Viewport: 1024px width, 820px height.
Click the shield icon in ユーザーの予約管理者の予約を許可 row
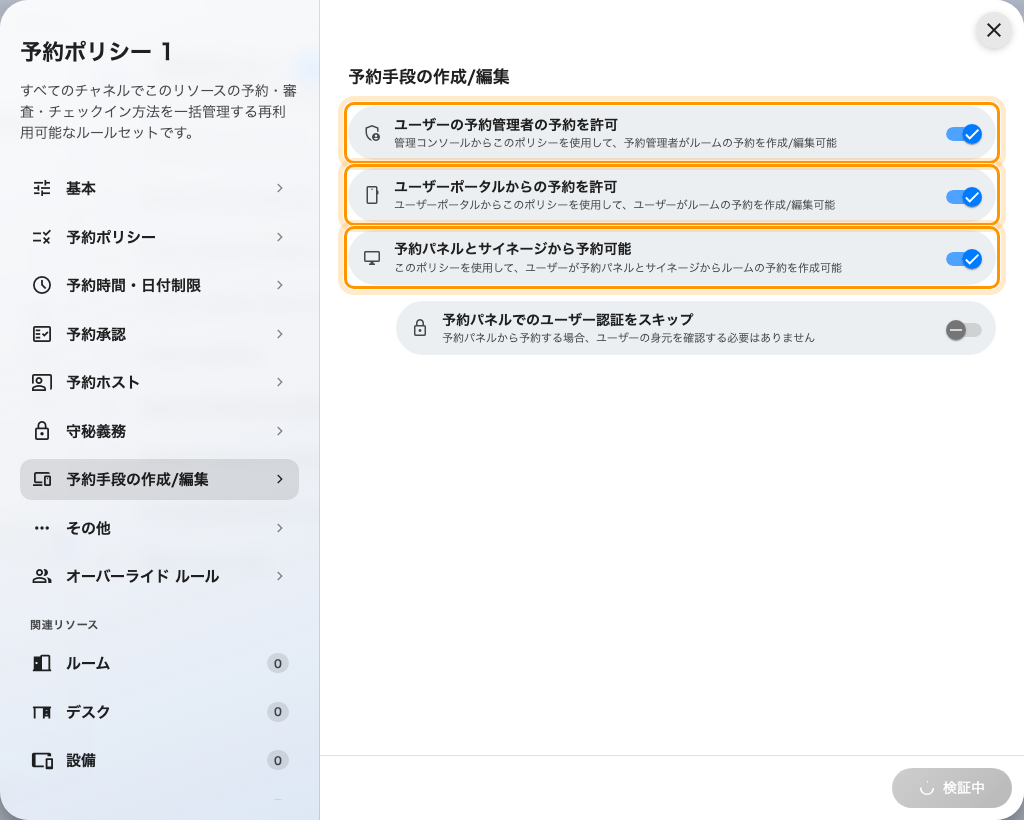(372, 133)
